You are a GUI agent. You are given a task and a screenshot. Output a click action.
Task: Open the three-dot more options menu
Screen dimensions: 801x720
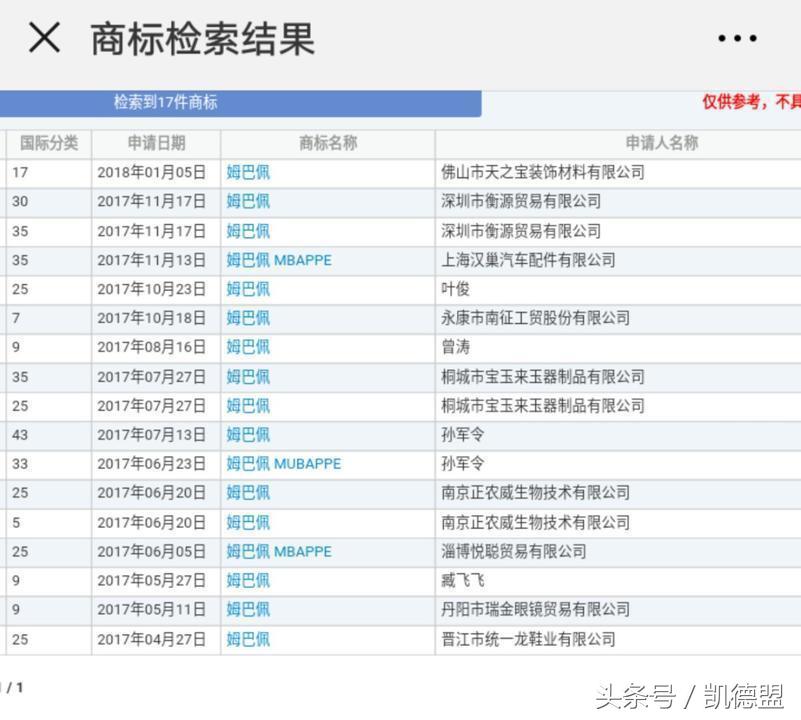[735, 38]
